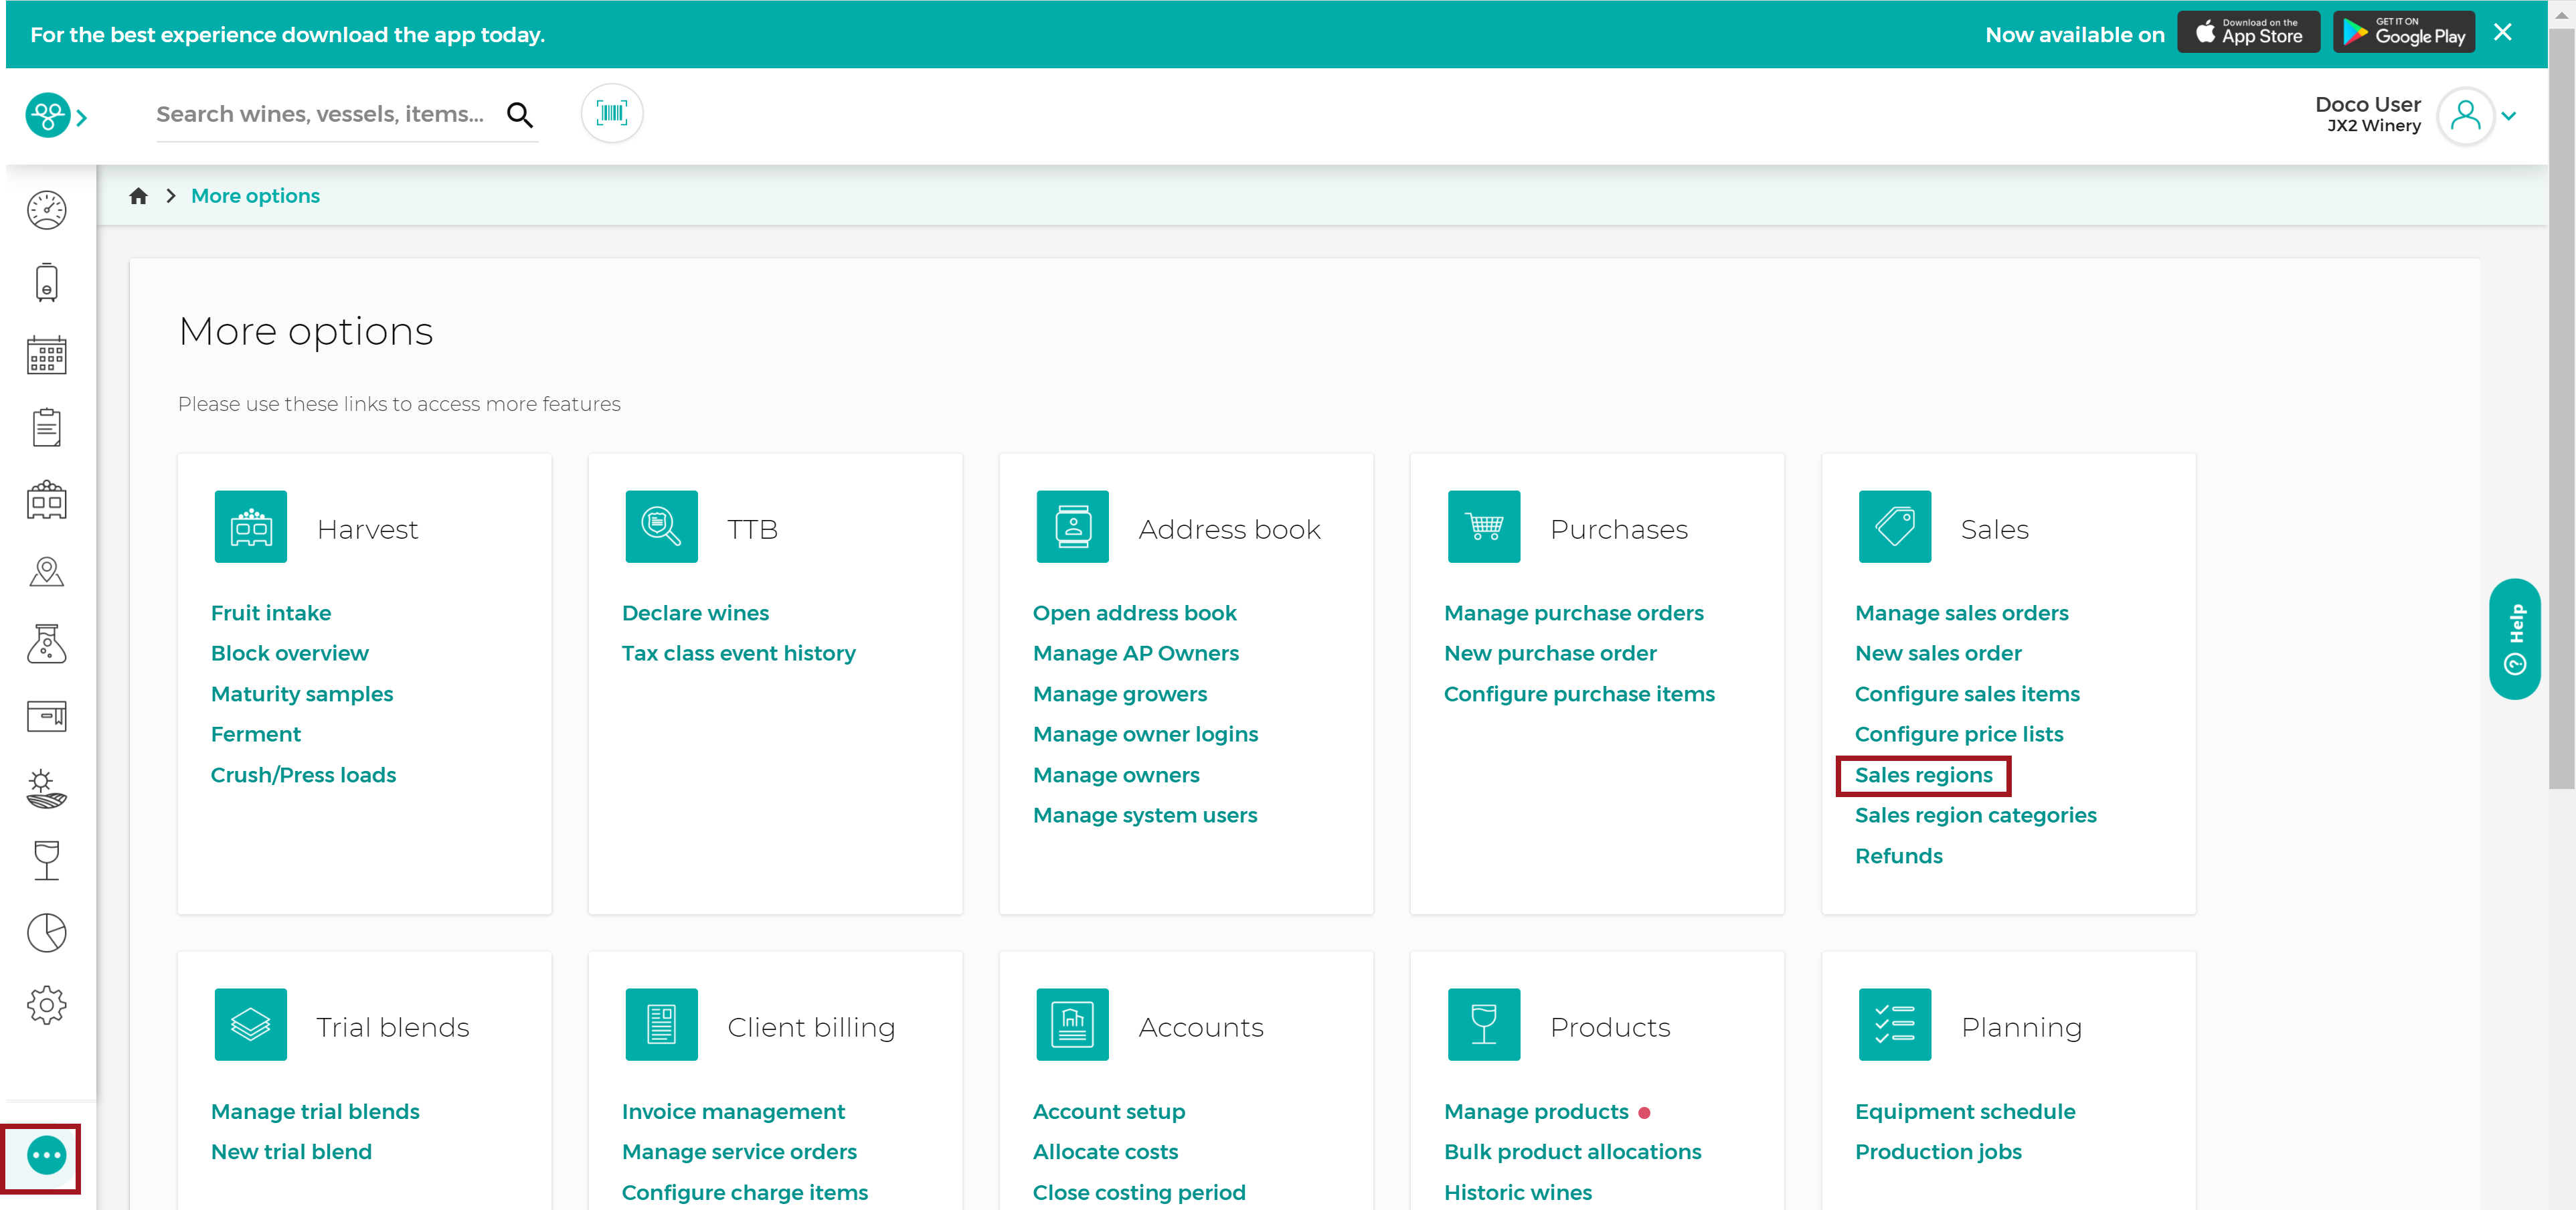Screen dimensions: 2576x1210
Task: Select the lab flask icon in sidebar
Action: [46, 644]
